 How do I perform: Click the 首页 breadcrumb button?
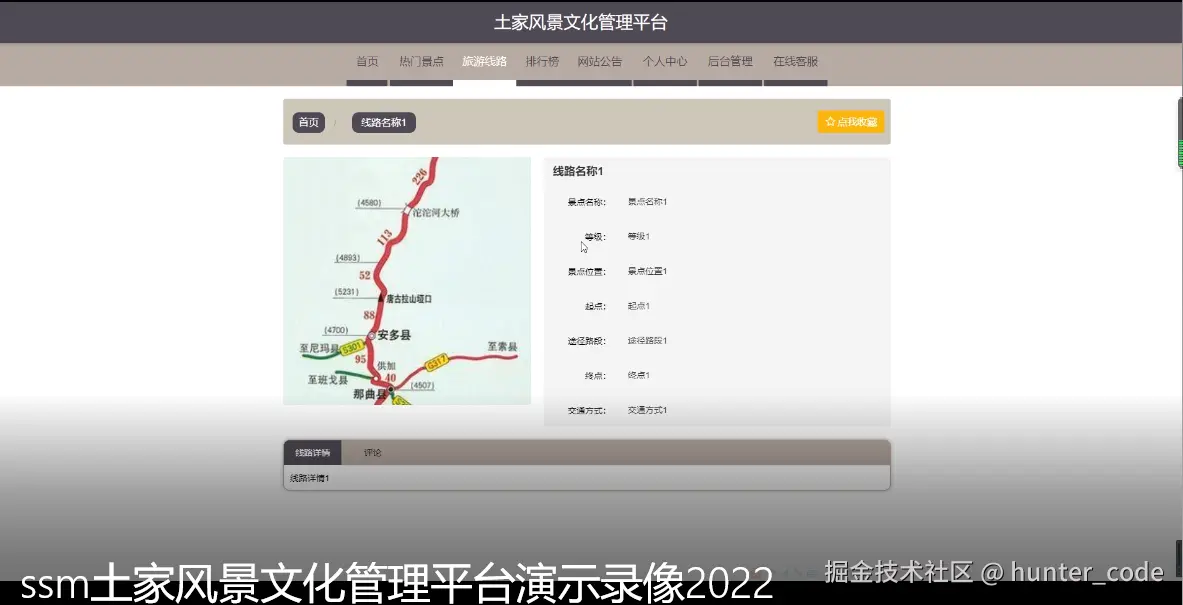[309, 123]
